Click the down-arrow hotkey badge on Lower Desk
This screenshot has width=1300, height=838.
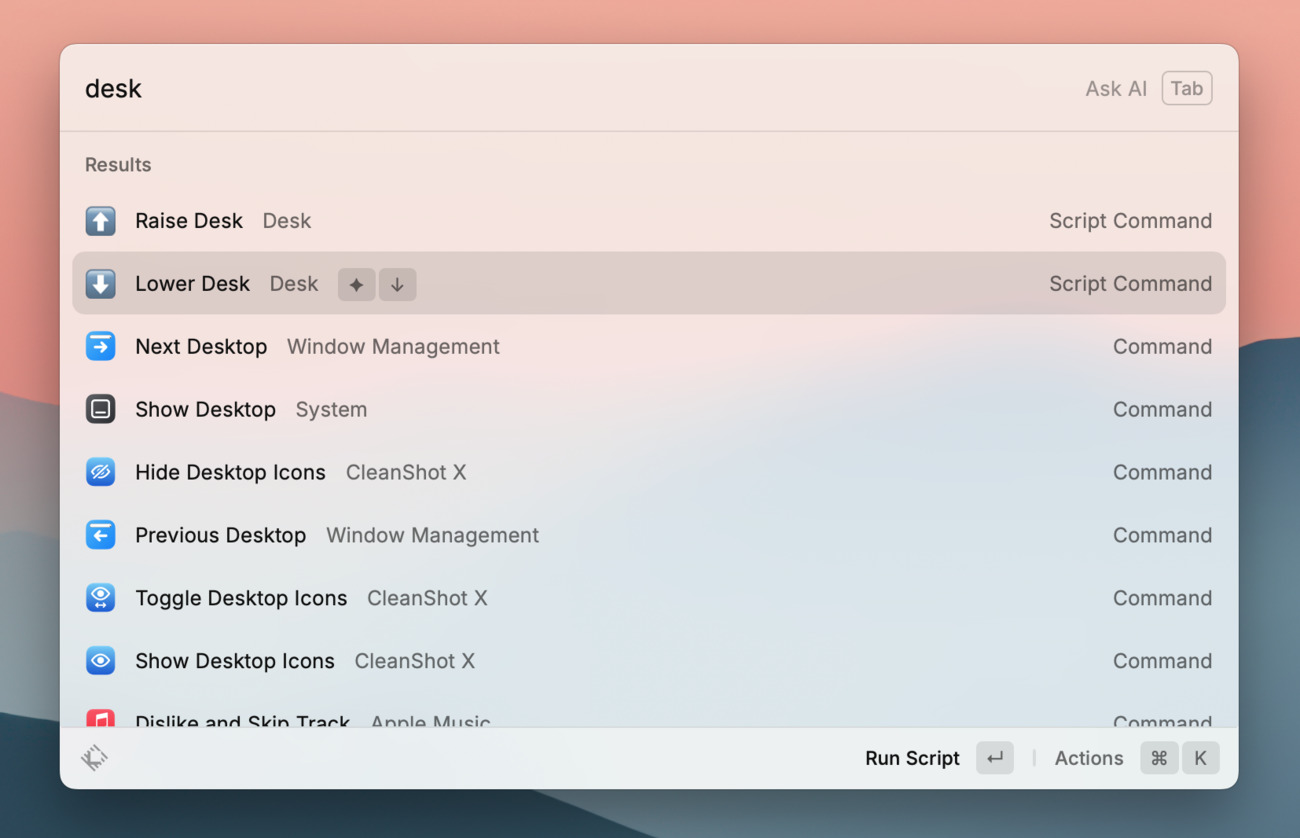(x=397, y=284)
